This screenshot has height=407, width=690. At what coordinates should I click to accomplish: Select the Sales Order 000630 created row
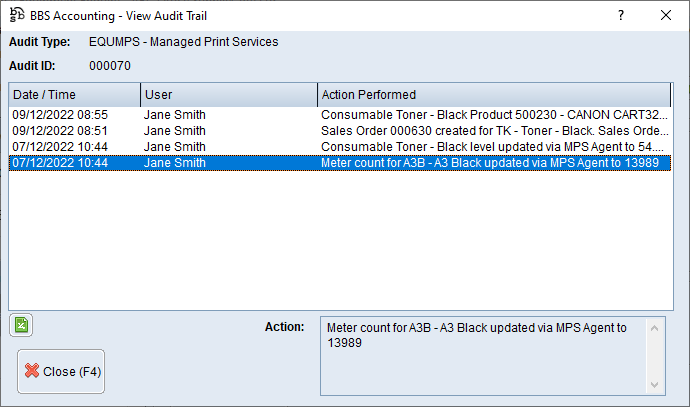click(x=495, y=131)
